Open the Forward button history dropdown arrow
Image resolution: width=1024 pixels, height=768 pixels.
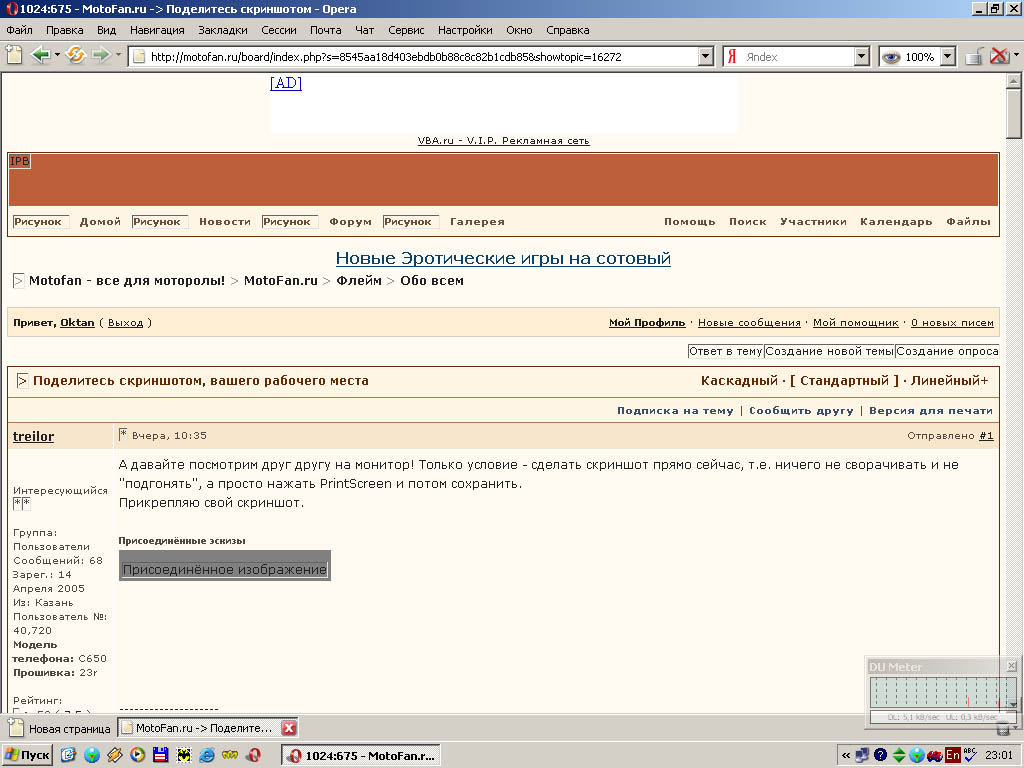pyautogui.click(x=118, y=55)
